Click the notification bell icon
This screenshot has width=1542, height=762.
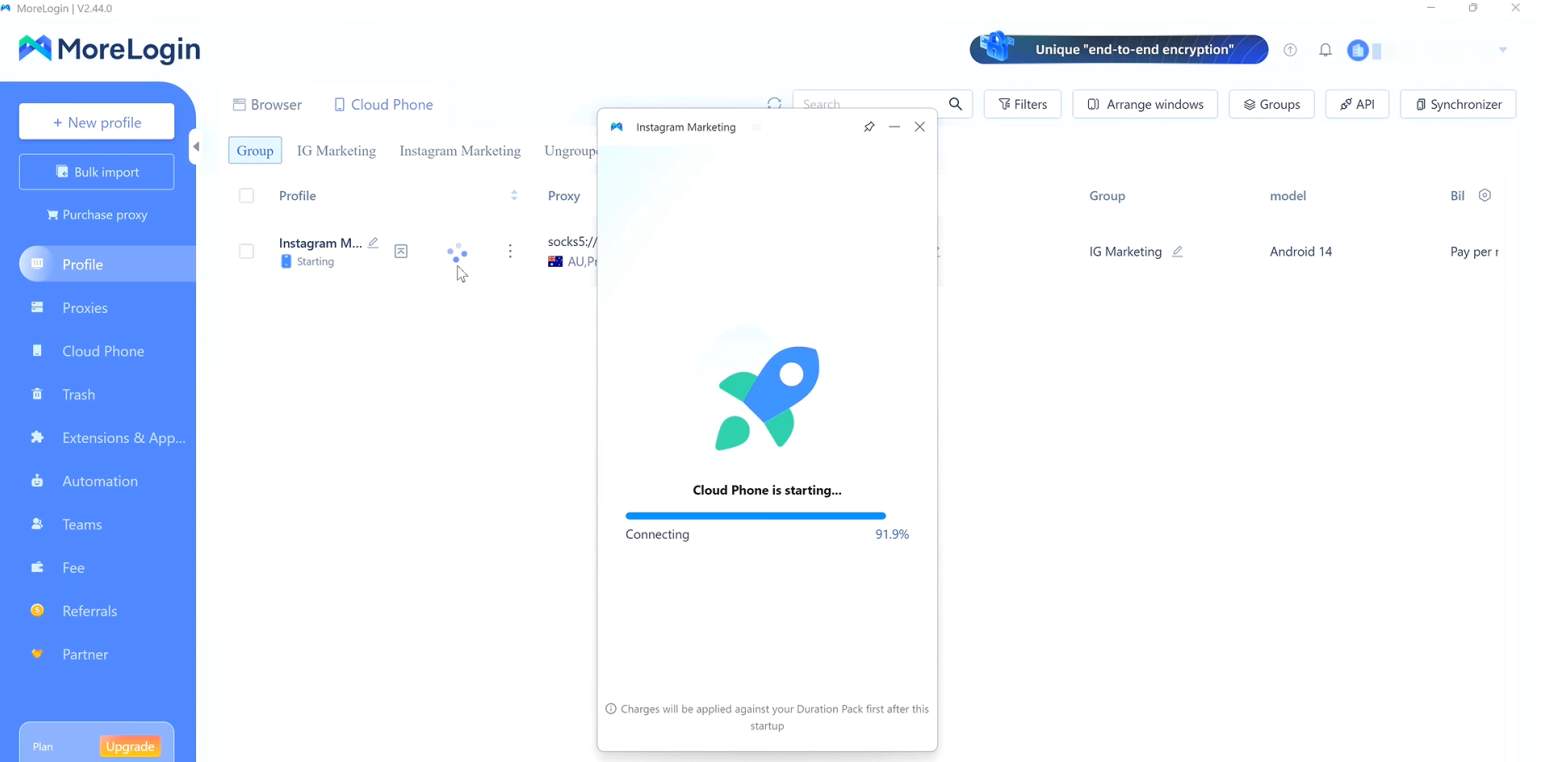[1325, 50]
